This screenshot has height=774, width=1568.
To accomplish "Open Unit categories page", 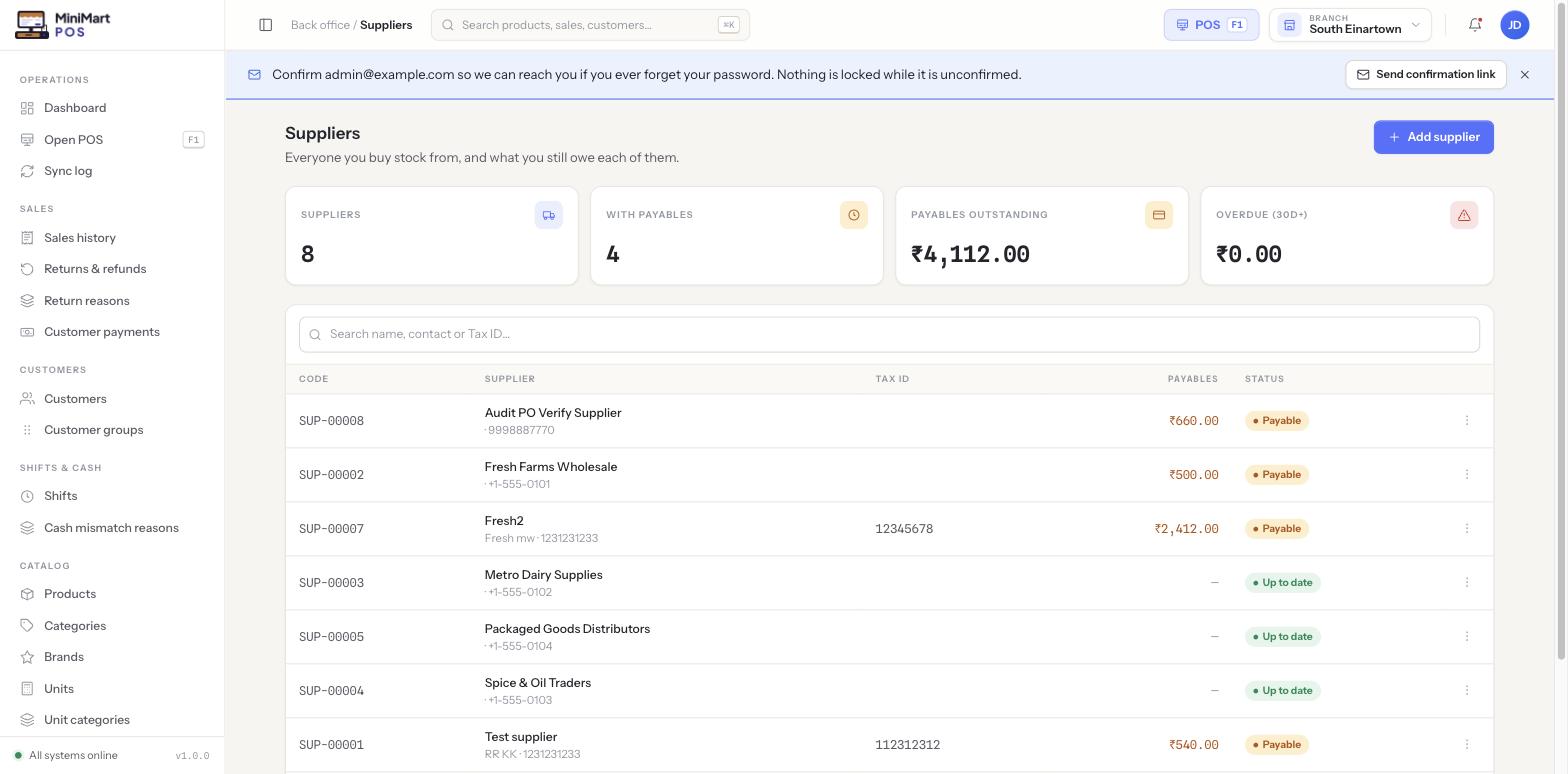I will (x=112, y=720).
